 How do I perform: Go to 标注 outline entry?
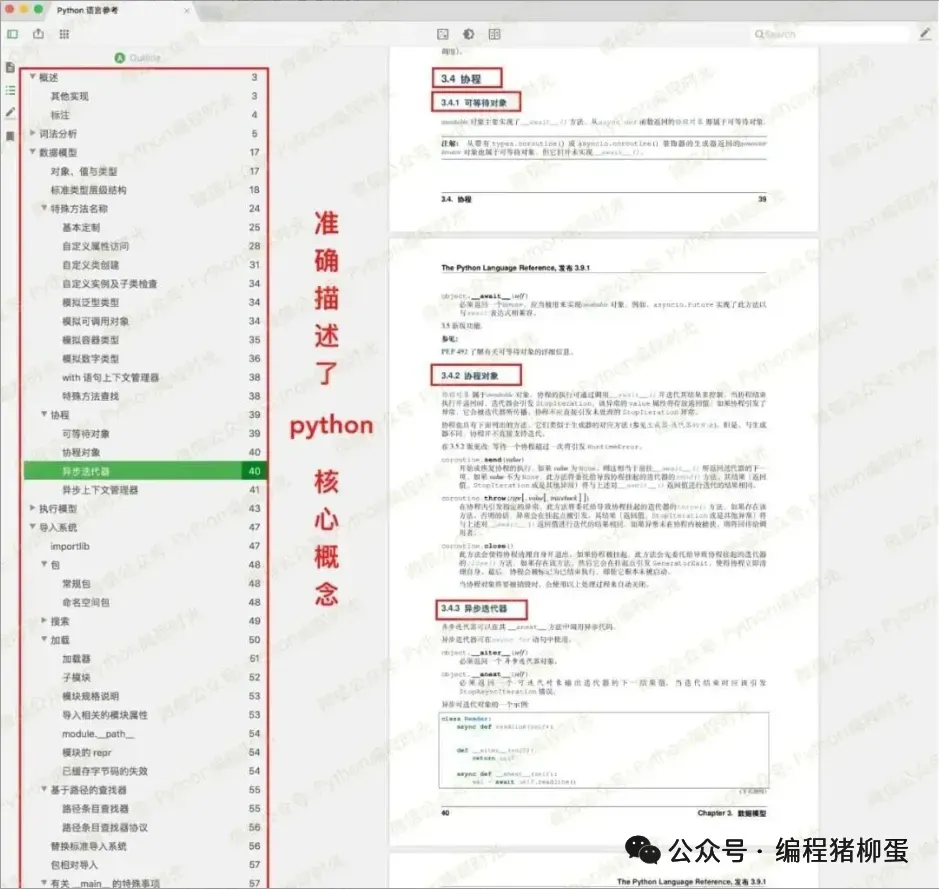point(60,115)
